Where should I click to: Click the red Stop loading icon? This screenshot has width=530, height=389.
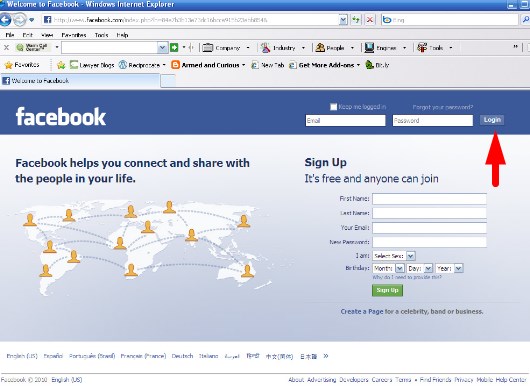(370, 20)
